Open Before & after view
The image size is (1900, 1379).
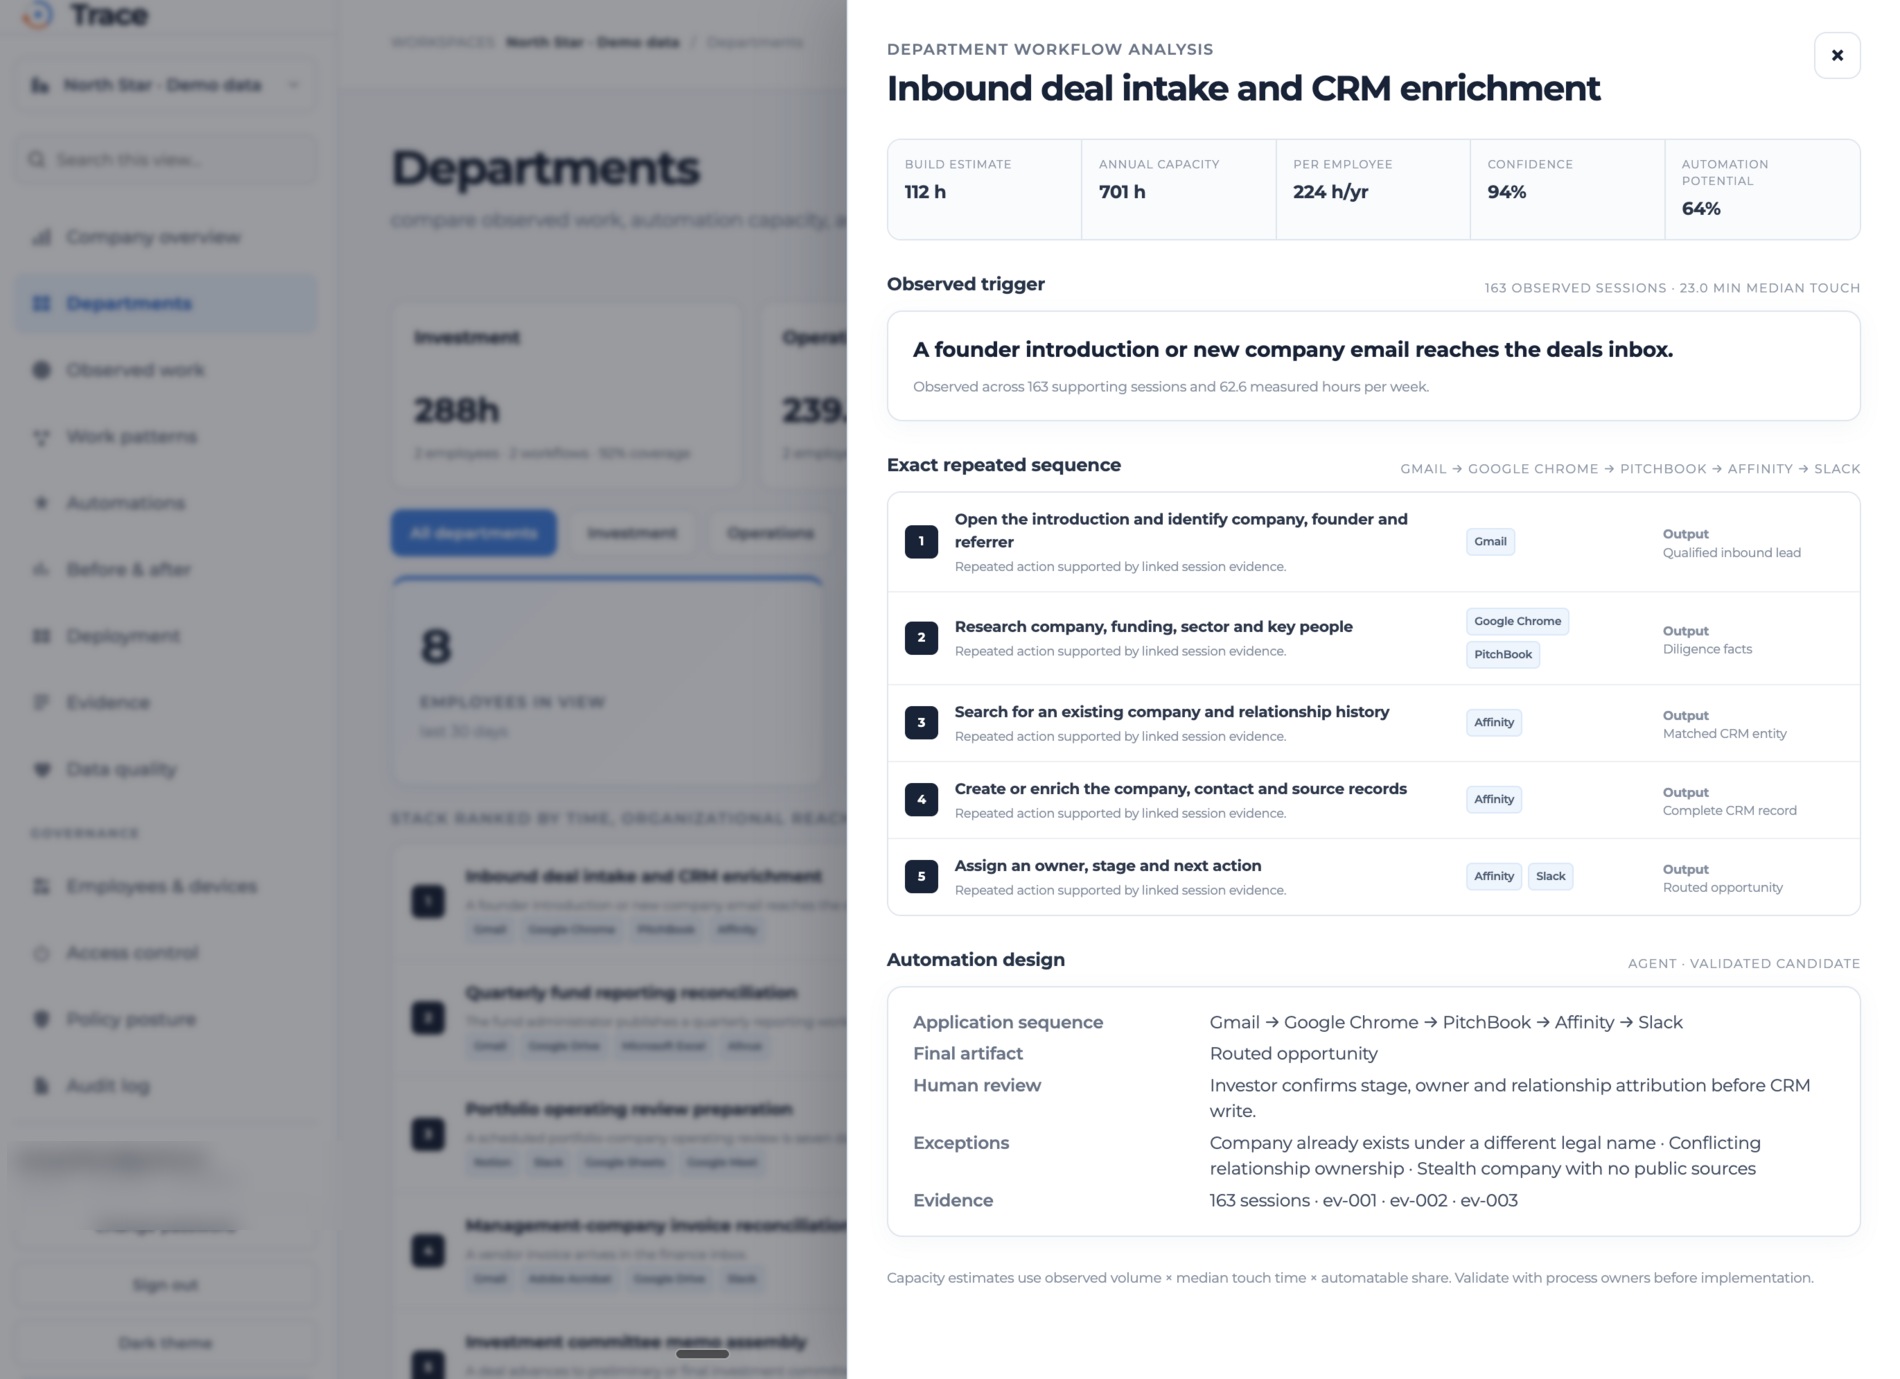165,569
